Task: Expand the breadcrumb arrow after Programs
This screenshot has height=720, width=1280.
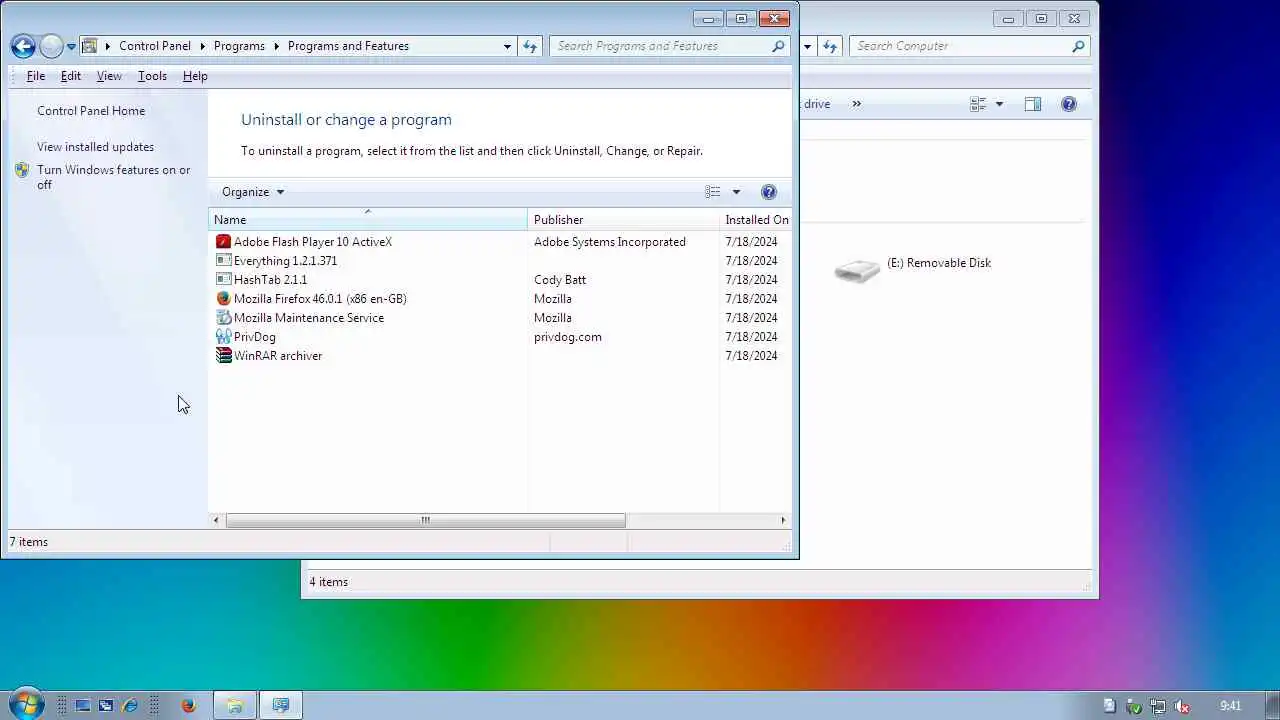Action: (x=277, y=46)
